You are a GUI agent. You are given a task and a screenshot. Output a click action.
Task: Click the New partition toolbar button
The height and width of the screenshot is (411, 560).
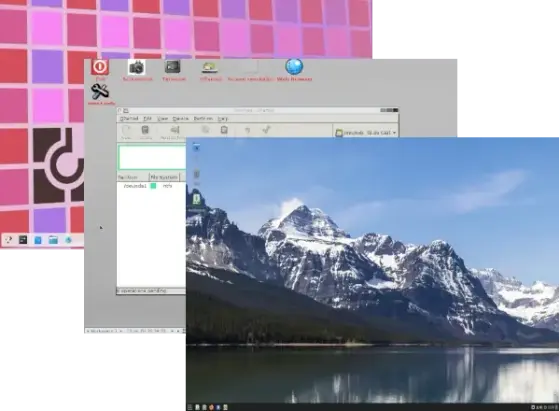pyautogui.click(x=126, y=132)
